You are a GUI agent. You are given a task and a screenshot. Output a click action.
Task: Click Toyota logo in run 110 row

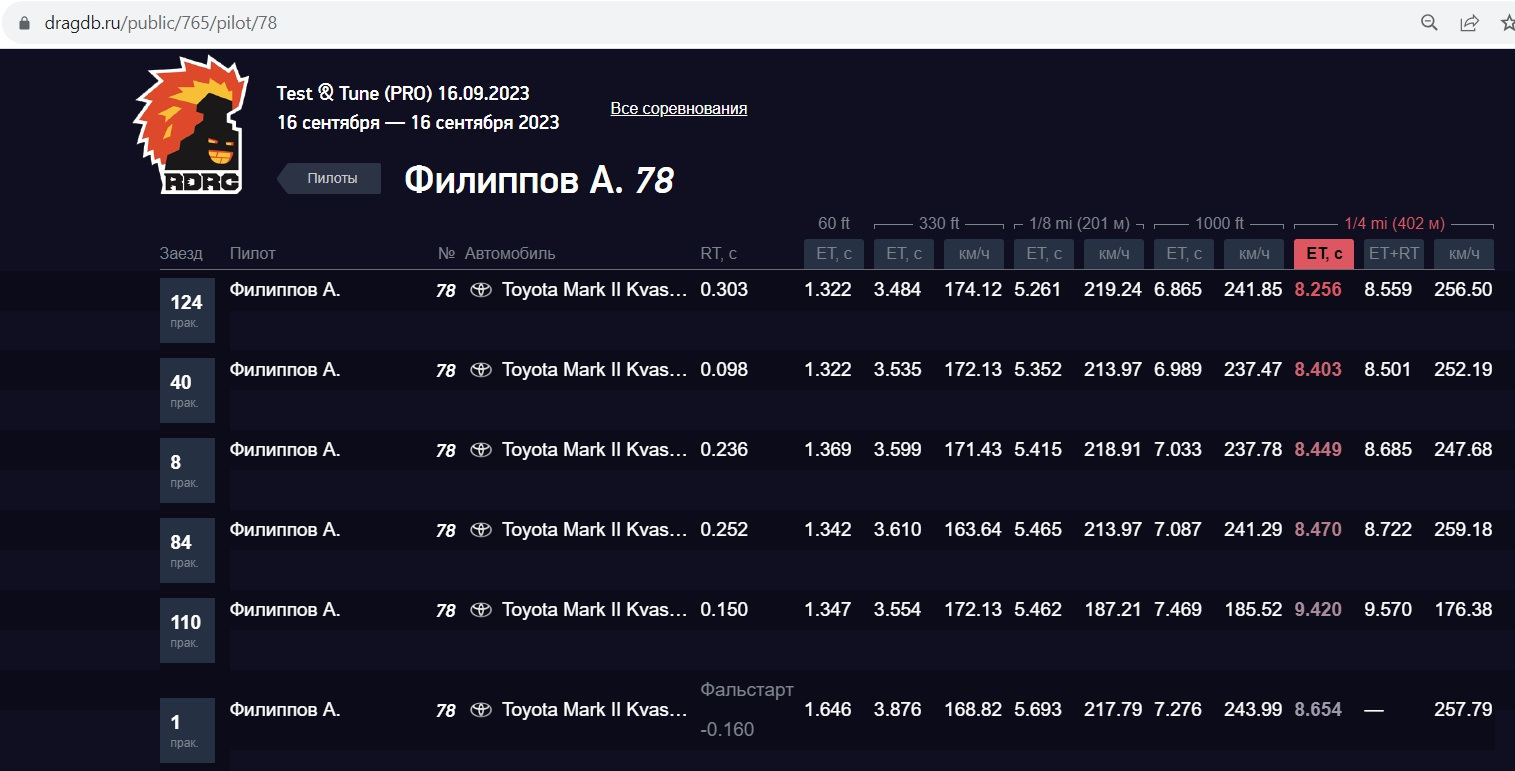coord(481,610)
